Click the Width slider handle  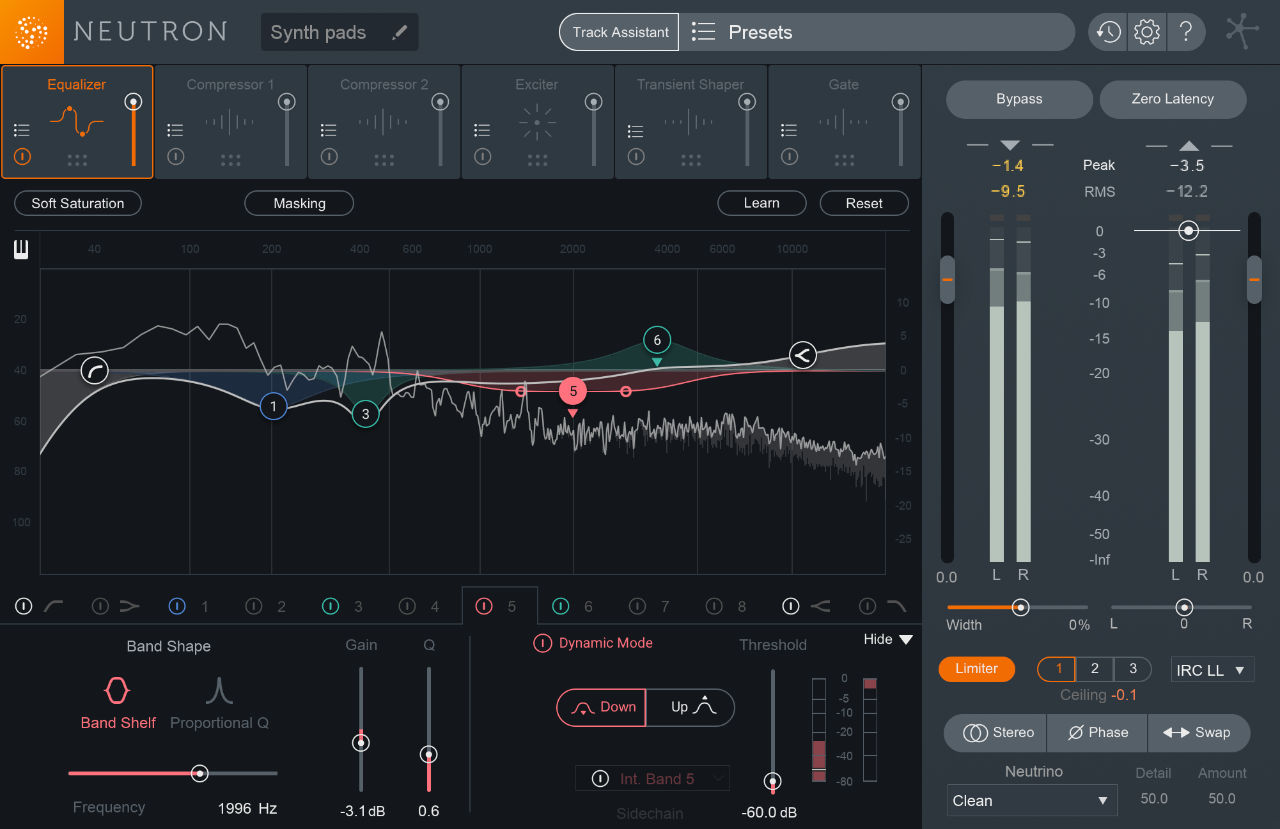coord(1020,607)
